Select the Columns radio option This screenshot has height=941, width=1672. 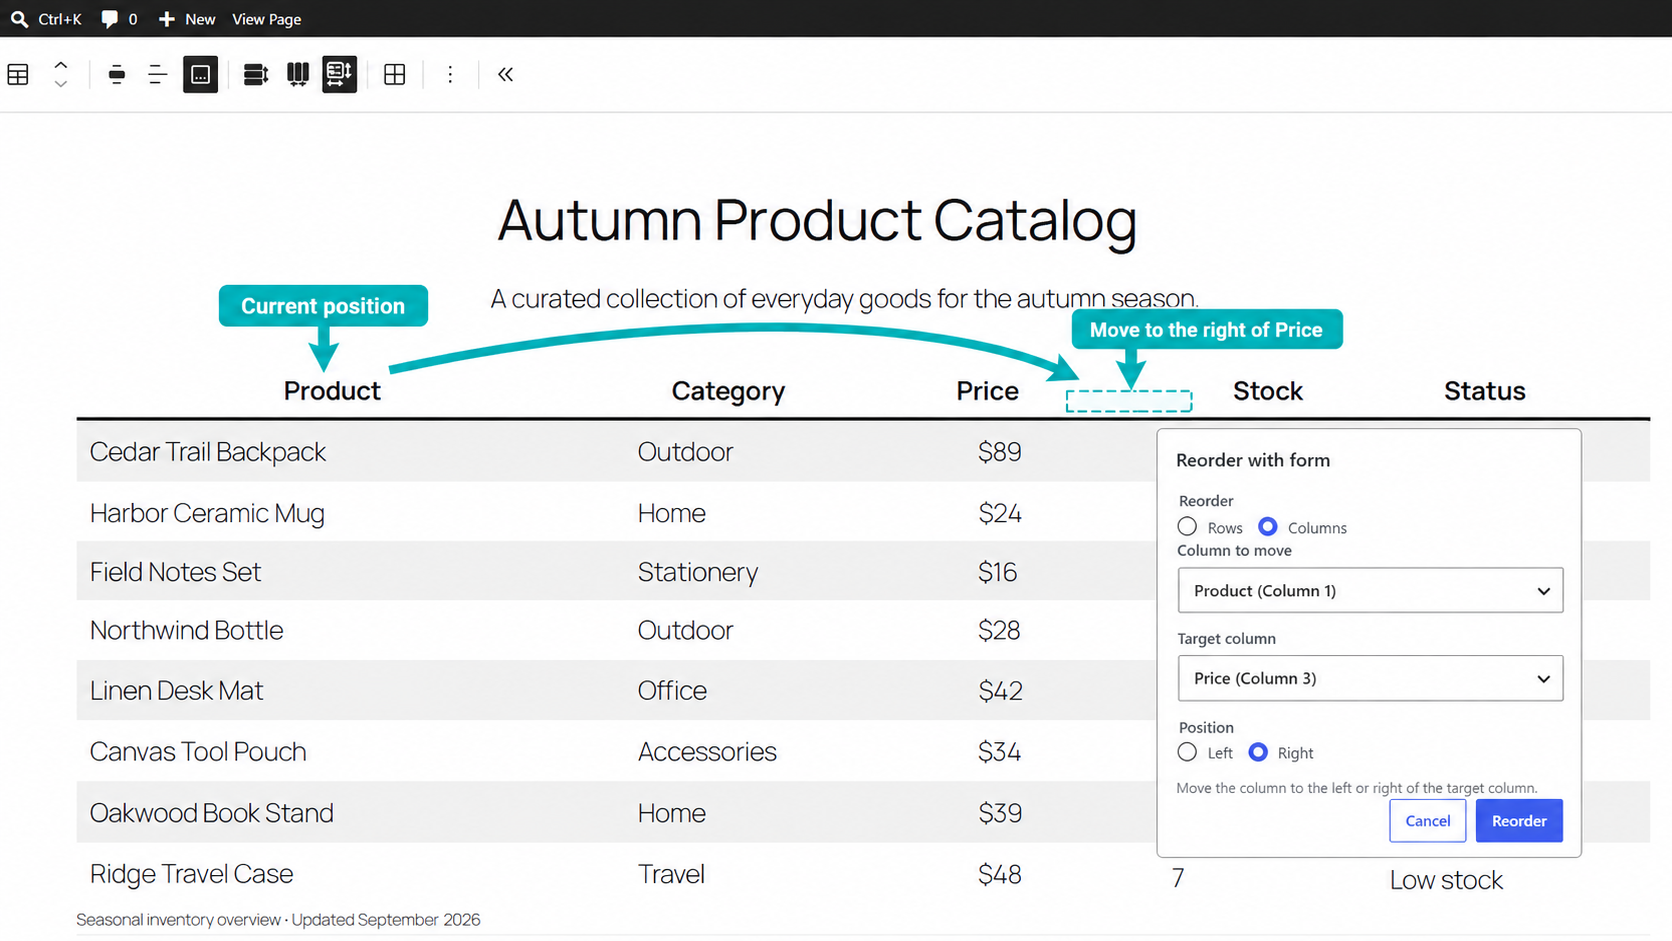pos(1267,526)
